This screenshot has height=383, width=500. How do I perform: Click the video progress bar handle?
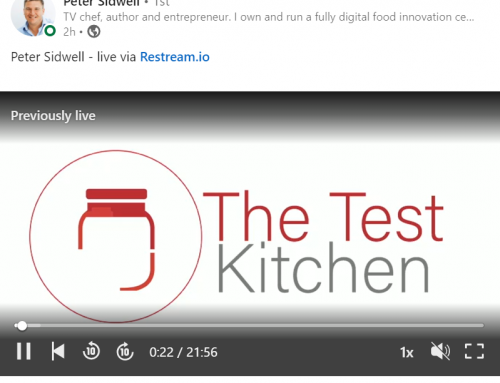pyautogui.click(x=22, y=326)
